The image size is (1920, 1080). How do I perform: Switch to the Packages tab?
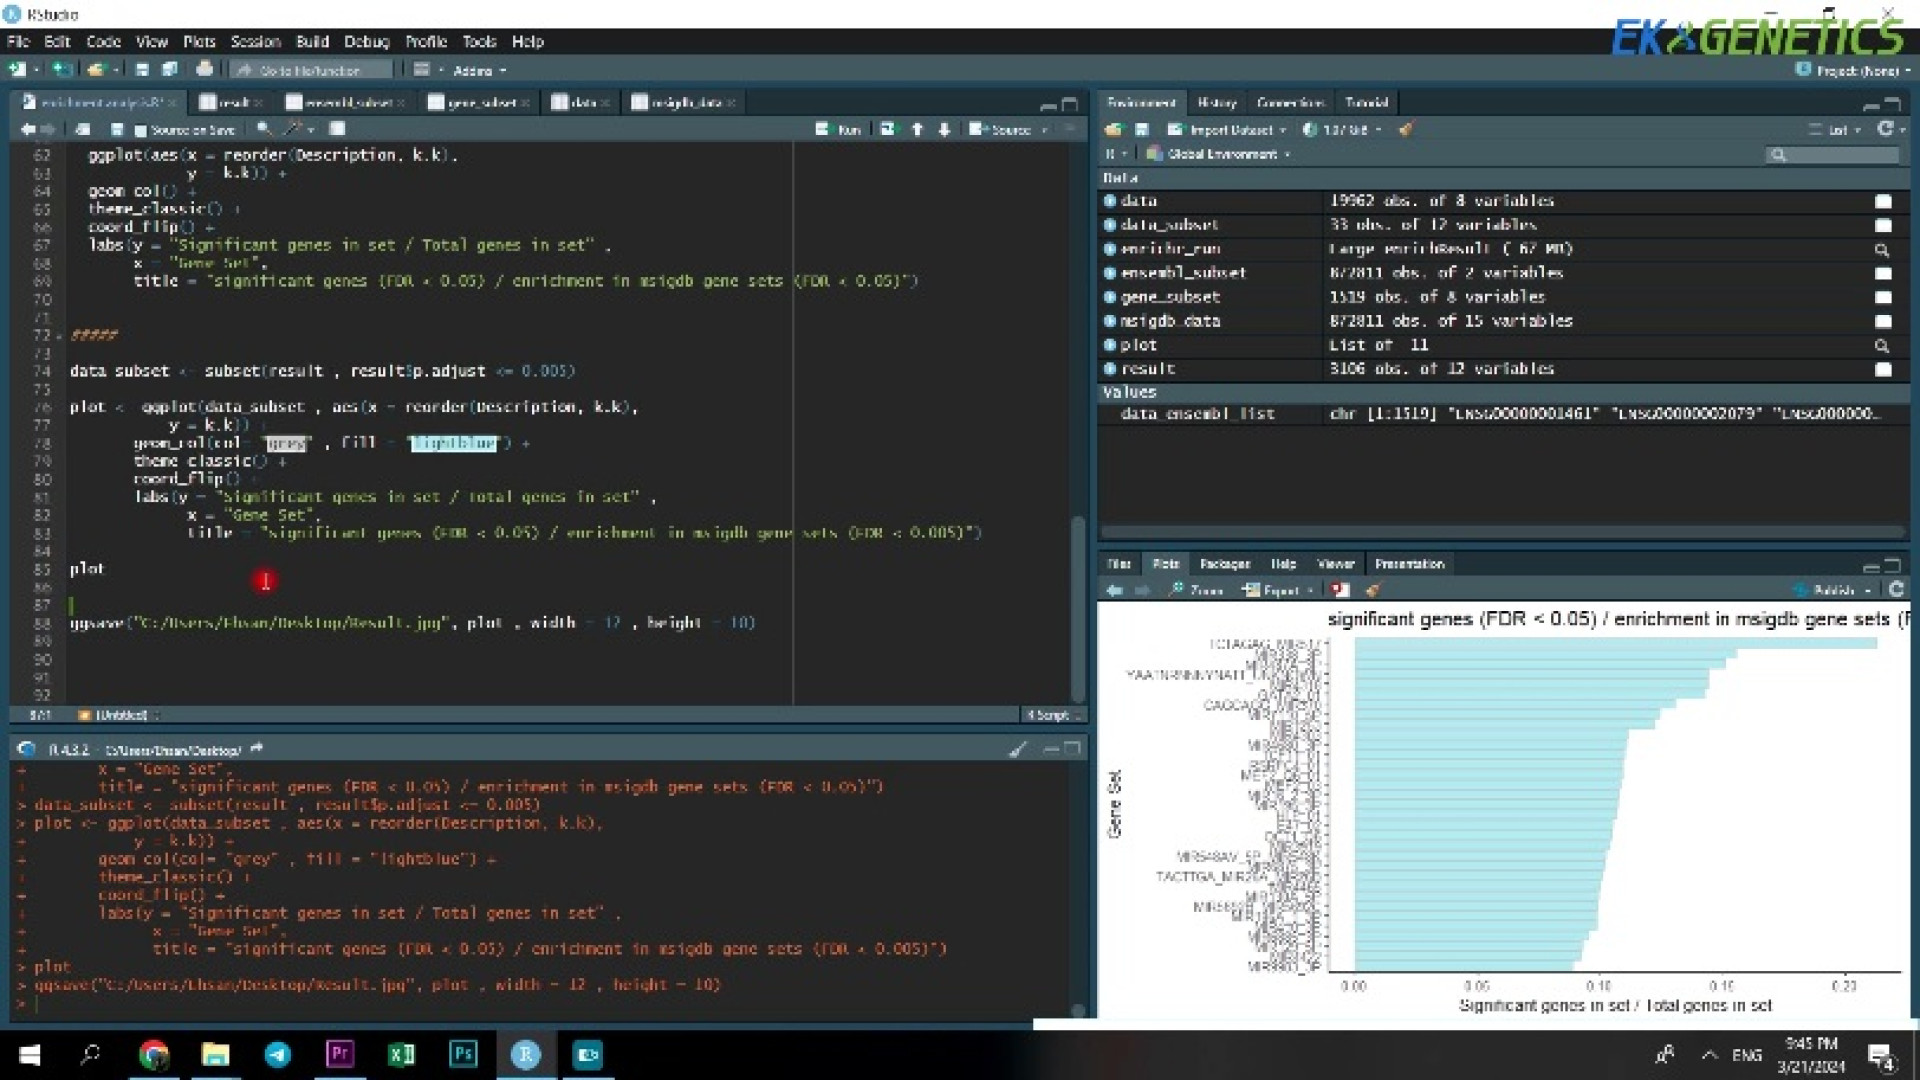click(1224, 564)
